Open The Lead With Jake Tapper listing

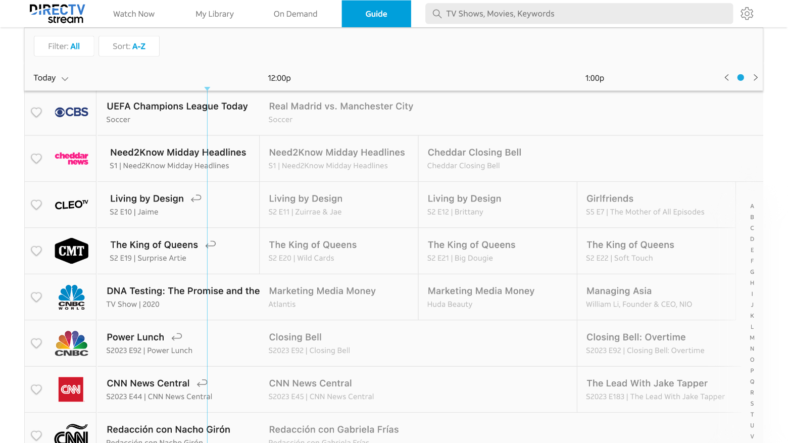[656, 389]
